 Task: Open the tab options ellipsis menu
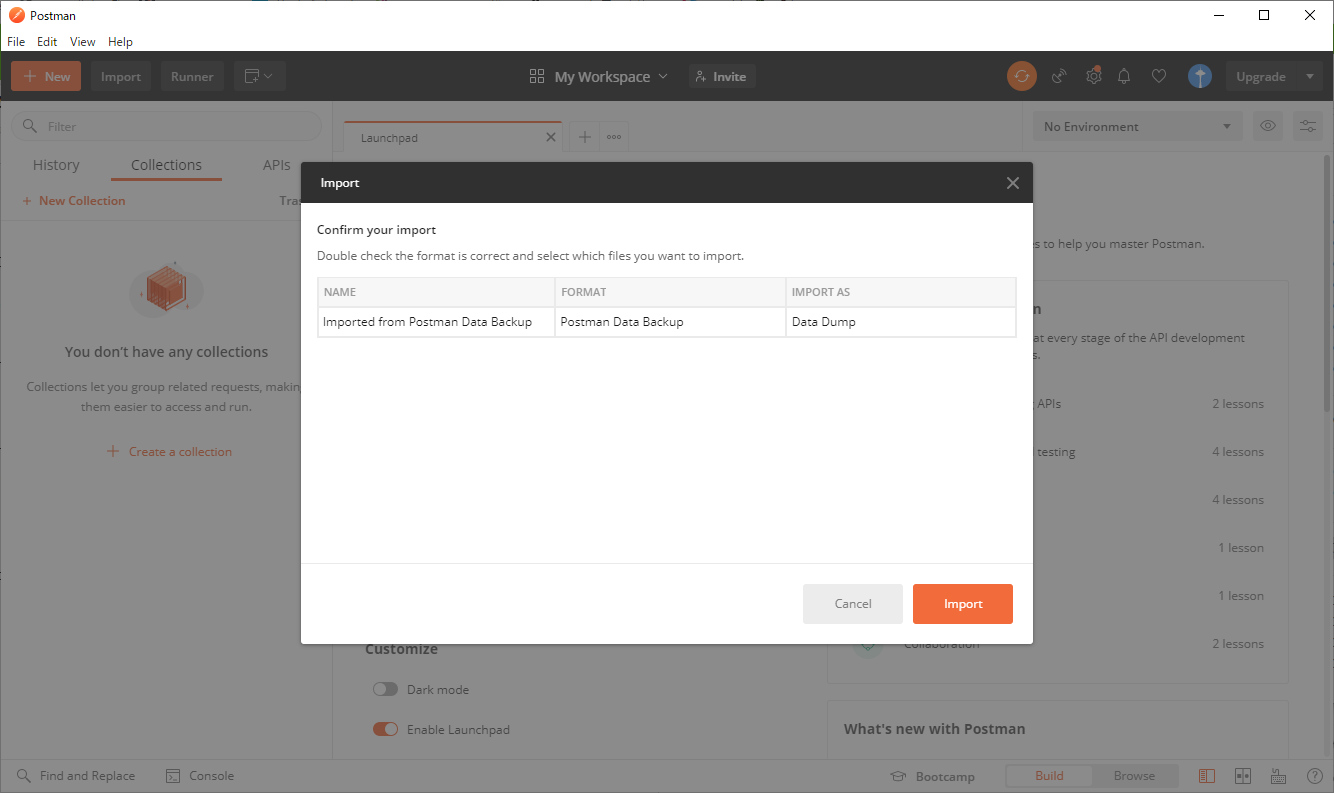[x=614, y=138]
